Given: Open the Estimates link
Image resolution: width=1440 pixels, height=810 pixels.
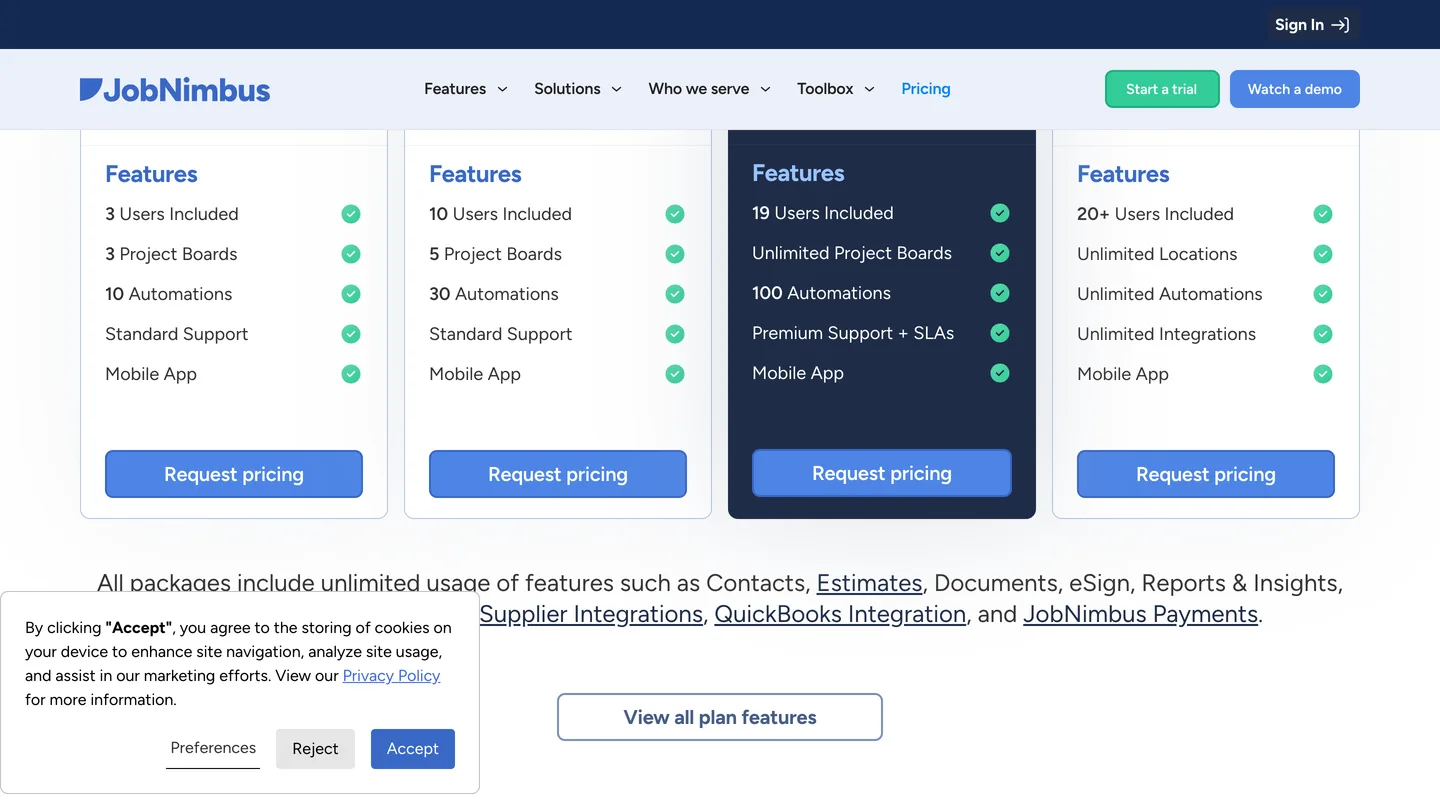Looking at the screenshot, I should pyautogui.click(x=869, y=583).
